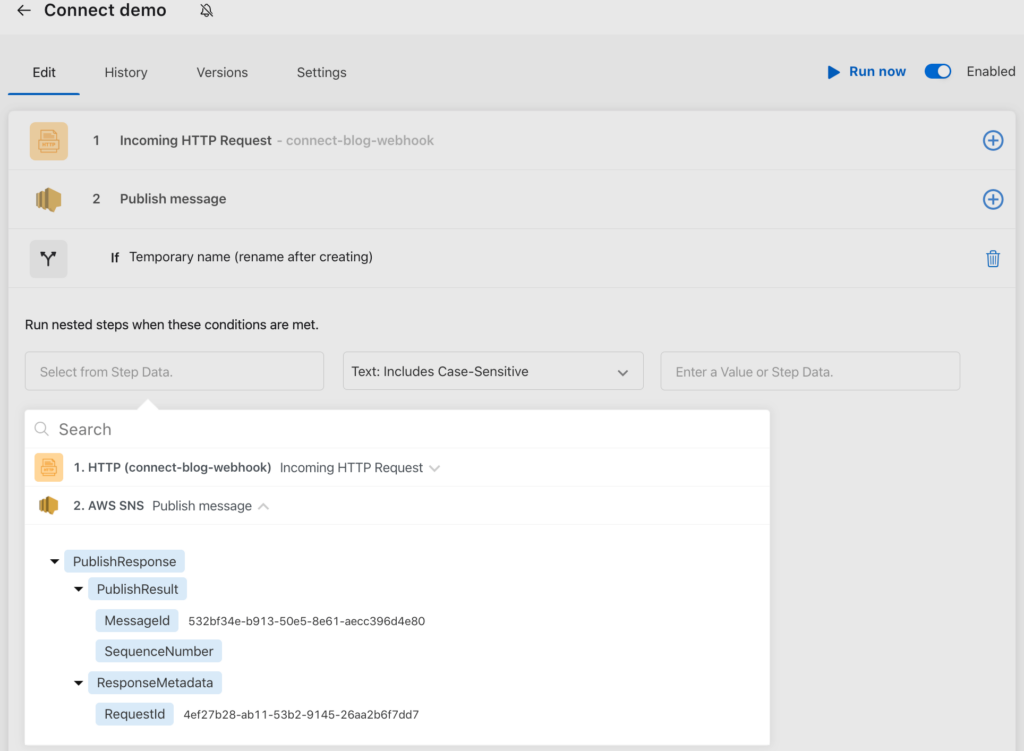1024x751 pixels.
Task: Collapse the PublishResponse tree node
Action: pos(55,562)
